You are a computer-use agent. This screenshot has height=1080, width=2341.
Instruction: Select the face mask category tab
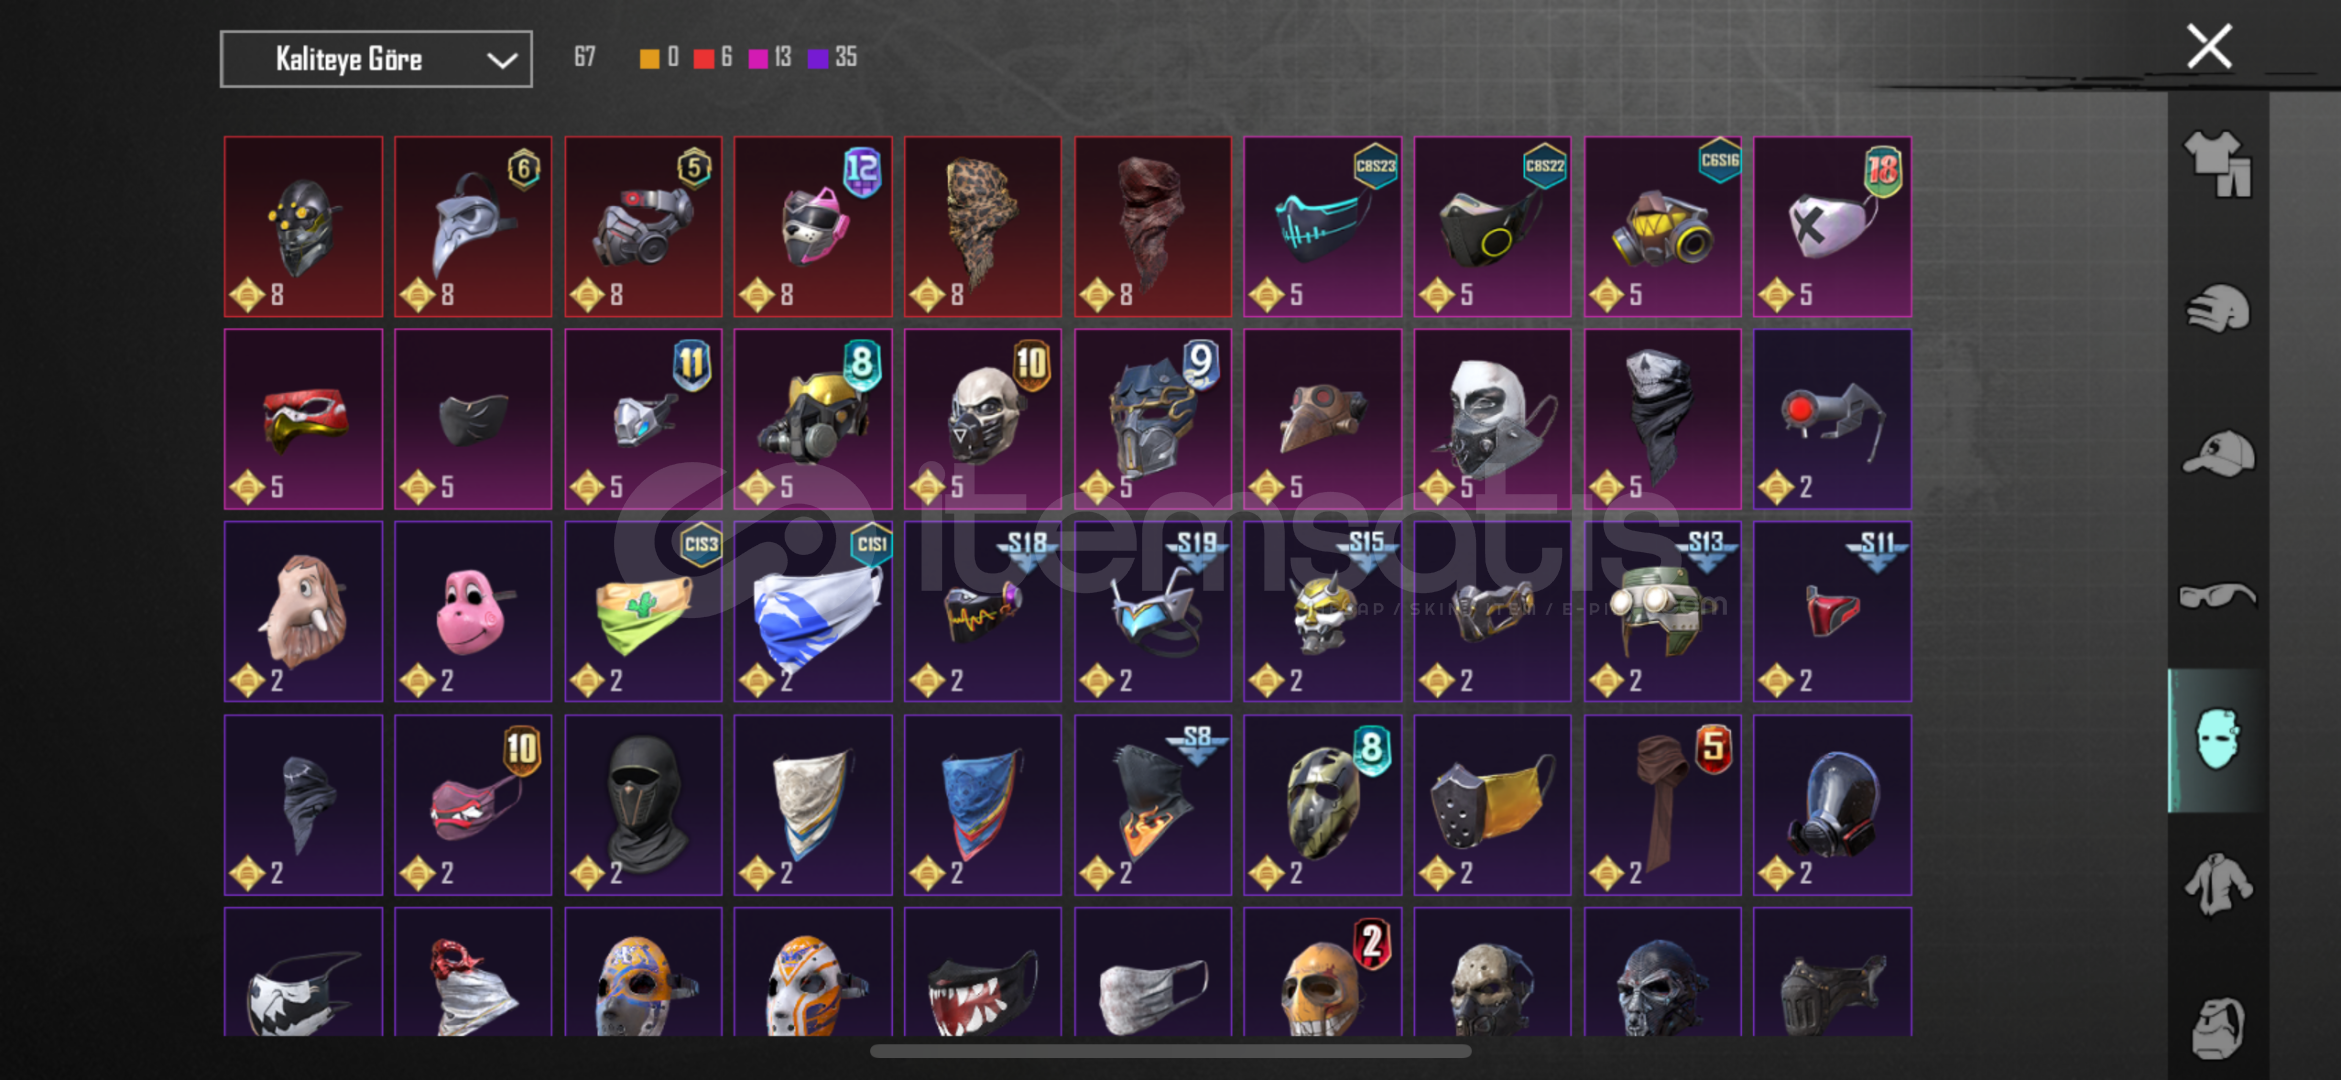2217,740
